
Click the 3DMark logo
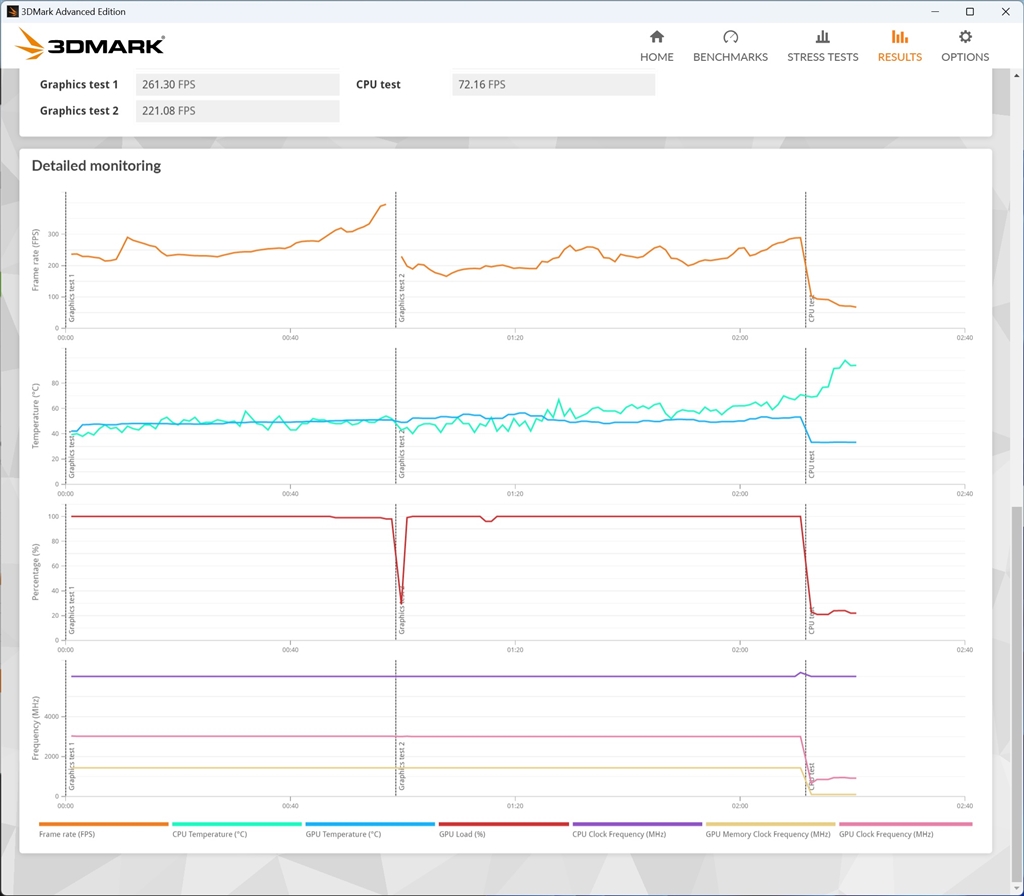click(89, 44)
